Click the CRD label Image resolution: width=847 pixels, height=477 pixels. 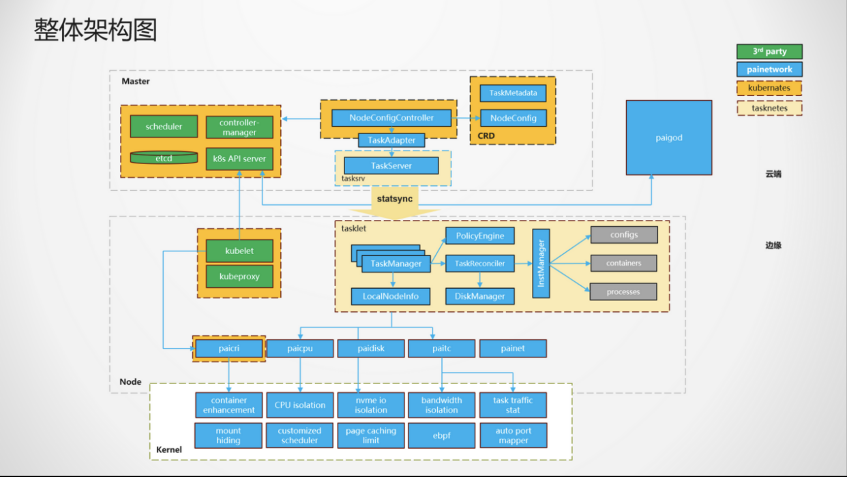[x=486, y=136]
